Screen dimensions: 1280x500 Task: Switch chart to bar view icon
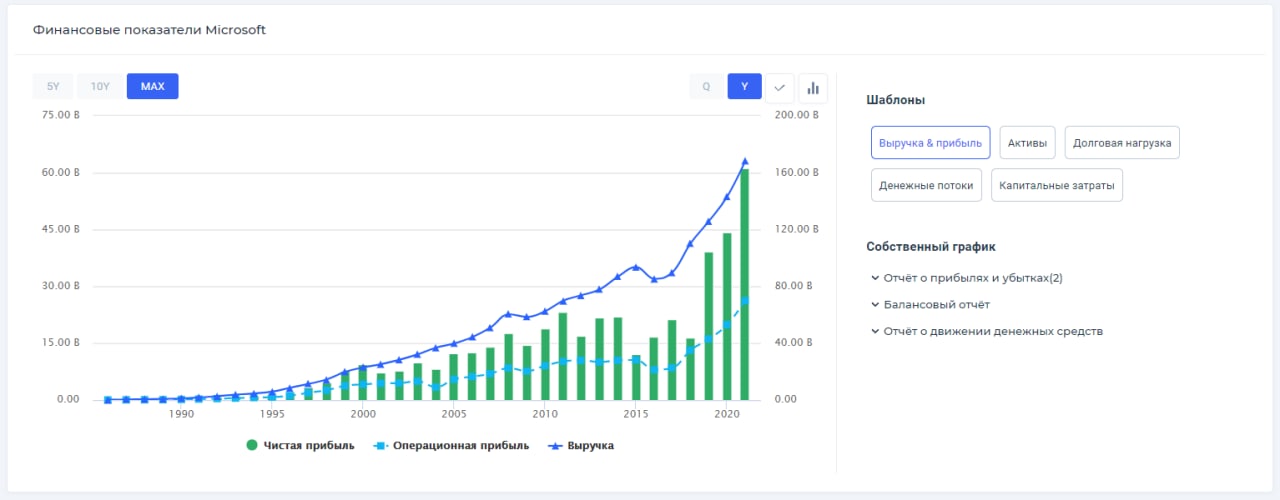[x=813, y=87]
